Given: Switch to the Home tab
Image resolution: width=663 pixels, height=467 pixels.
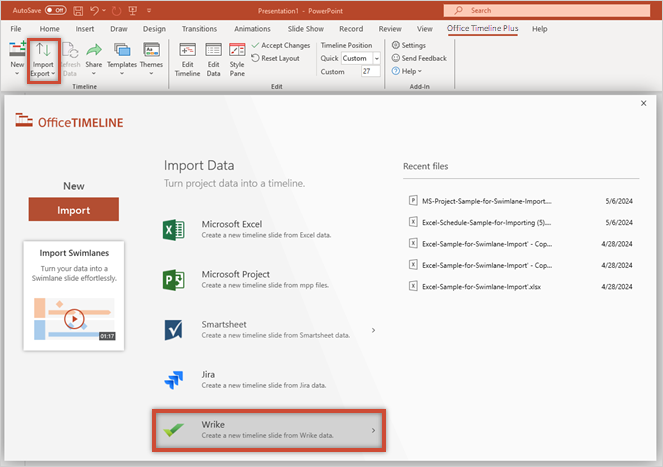Looking at the screenshot, I should pos(49,29).
